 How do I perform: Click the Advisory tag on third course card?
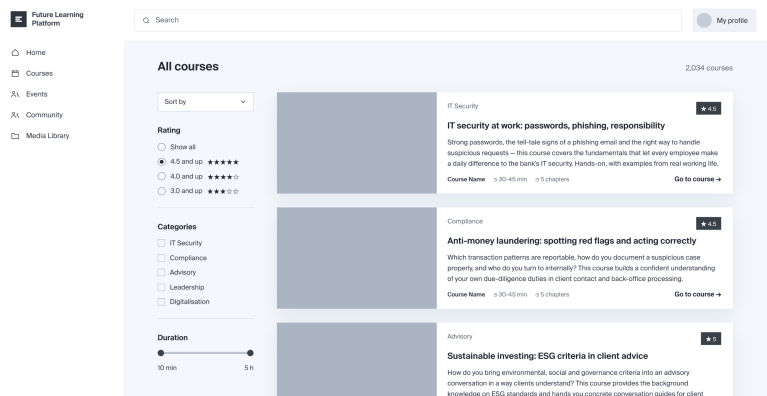click(x=459, y=336)
